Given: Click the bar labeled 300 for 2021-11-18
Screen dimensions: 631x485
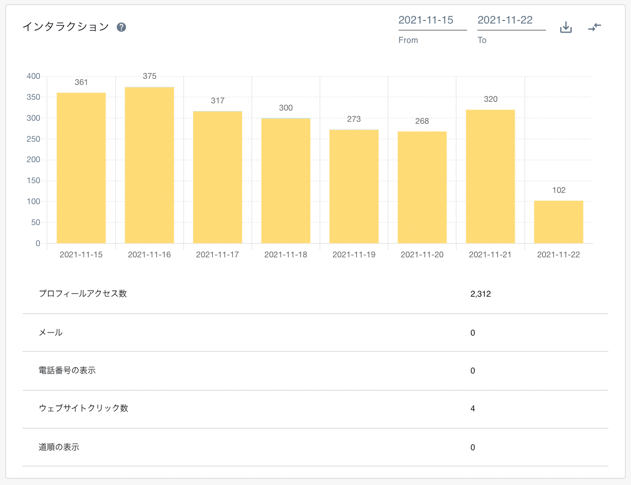Looking at the screenshot, I should coord(286,181).
